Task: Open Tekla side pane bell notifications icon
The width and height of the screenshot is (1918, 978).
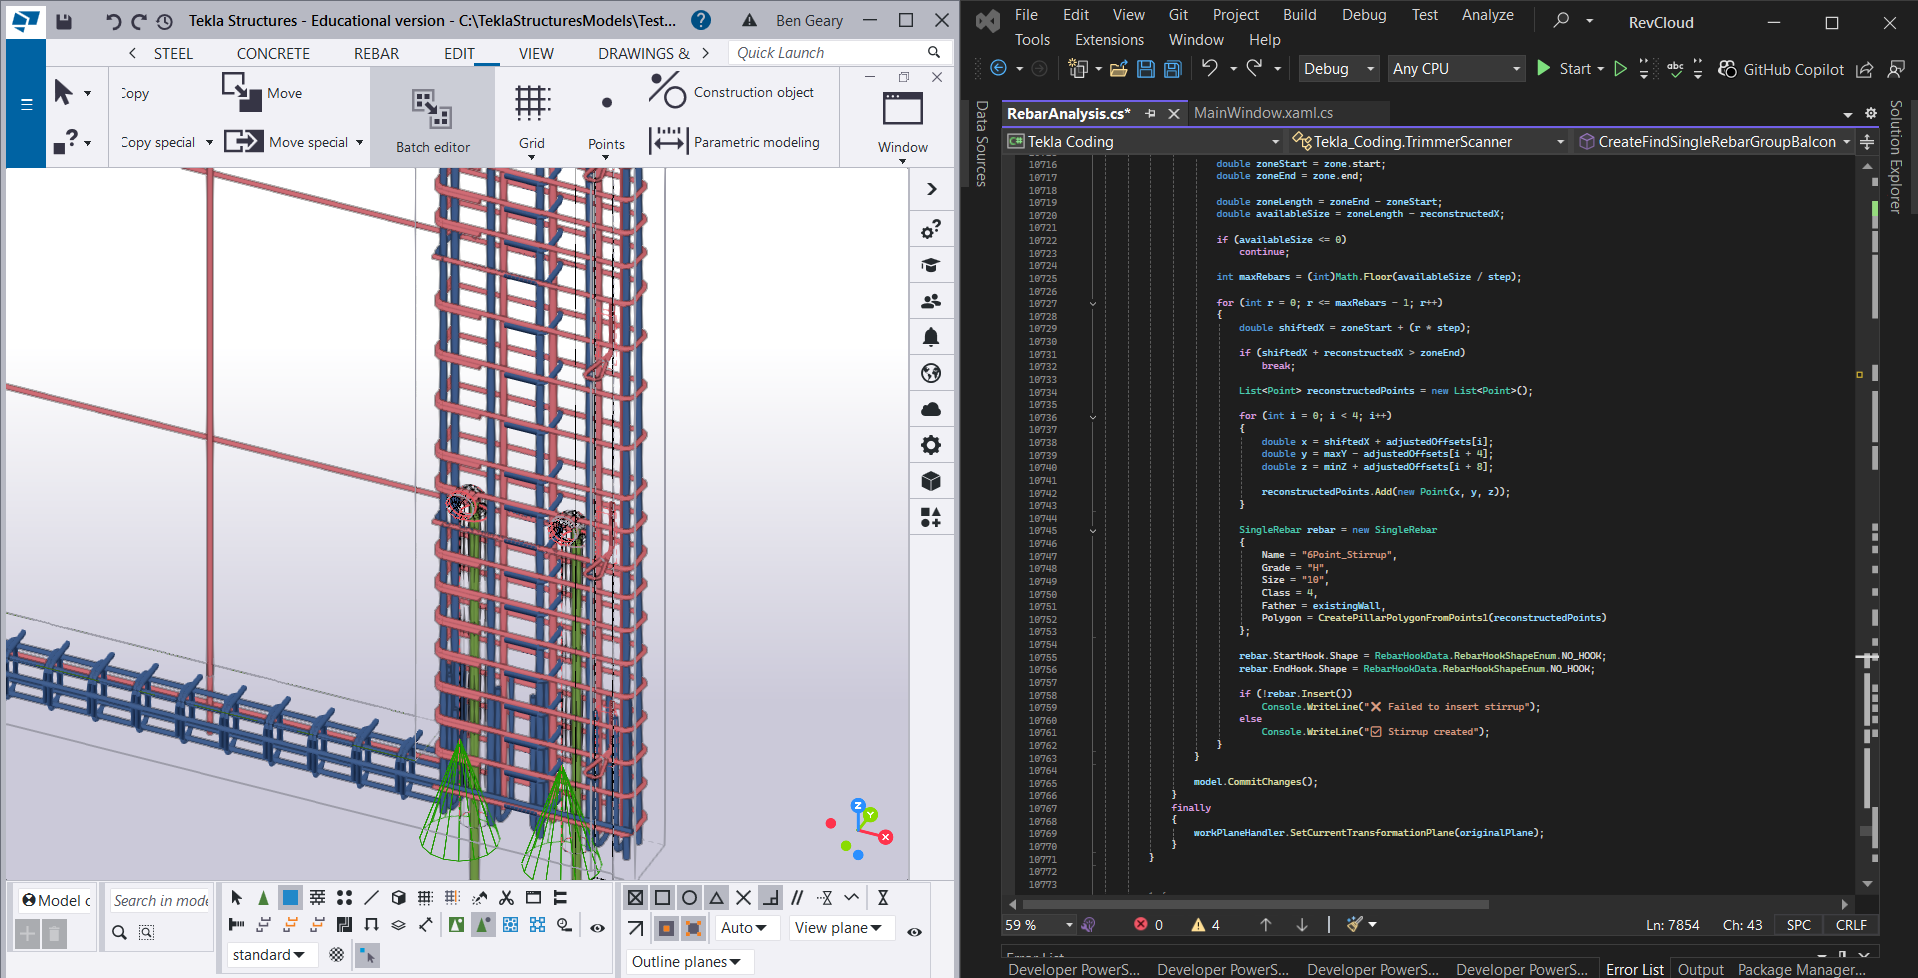Action: point(931,337)
